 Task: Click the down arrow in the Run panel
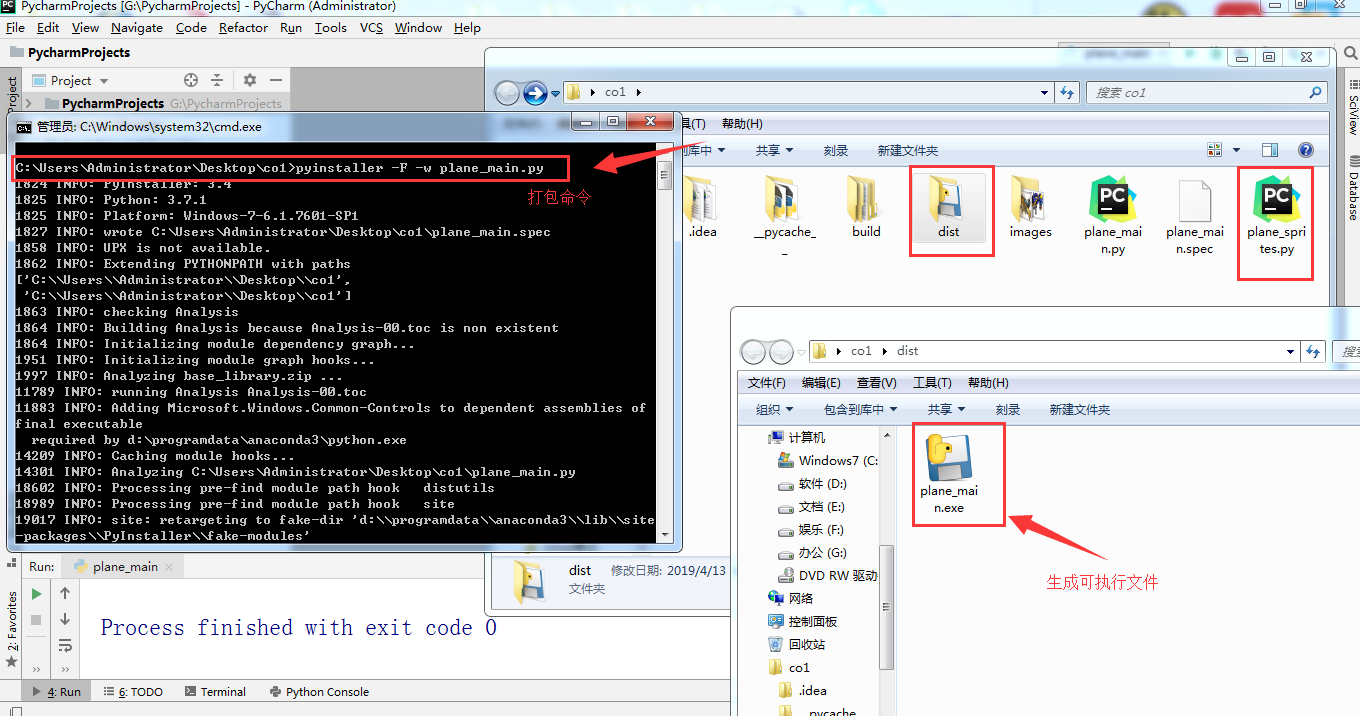(x=65, y=619)
